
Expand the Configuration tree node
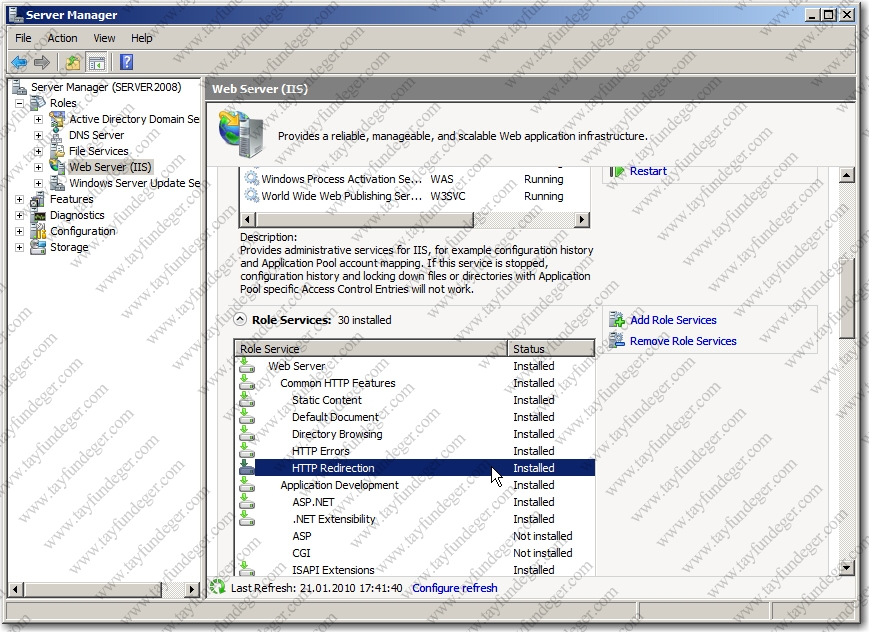(x=19, y=231)
